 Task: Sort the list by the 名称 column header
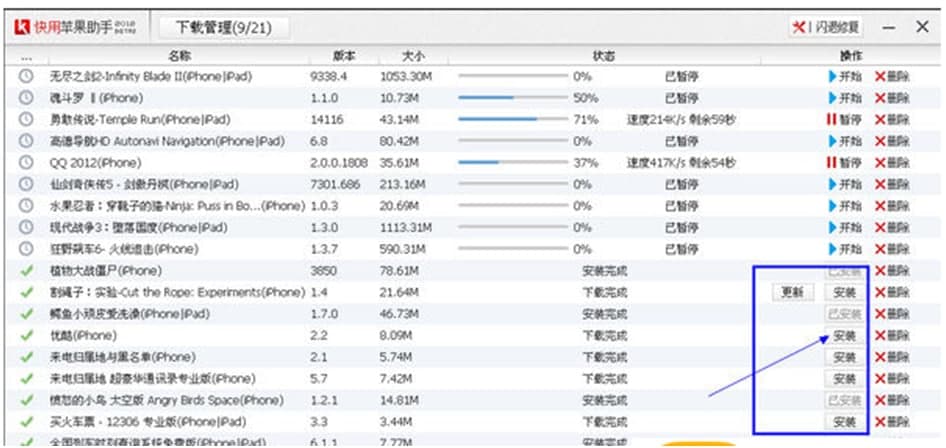point(180,56)
